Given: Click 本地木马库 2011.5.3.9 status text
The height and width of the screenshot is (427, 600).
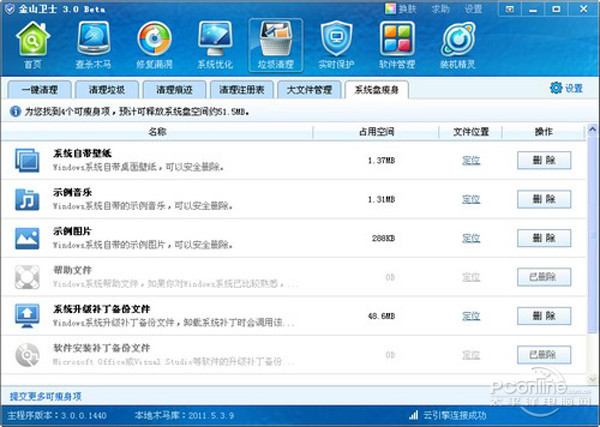Looking at the screenshot, I should tap(184, 415).
